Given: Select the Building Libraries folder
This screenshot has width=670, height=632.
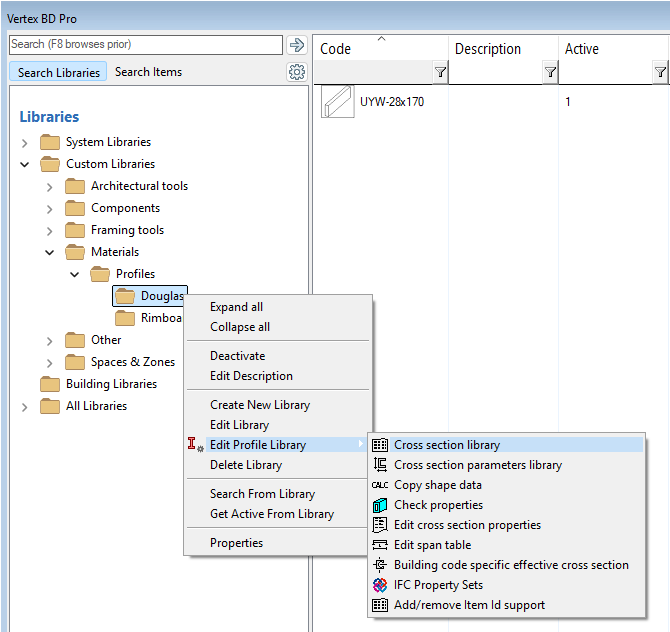Looking at the screenshot, I should click(x=110, y=384).
